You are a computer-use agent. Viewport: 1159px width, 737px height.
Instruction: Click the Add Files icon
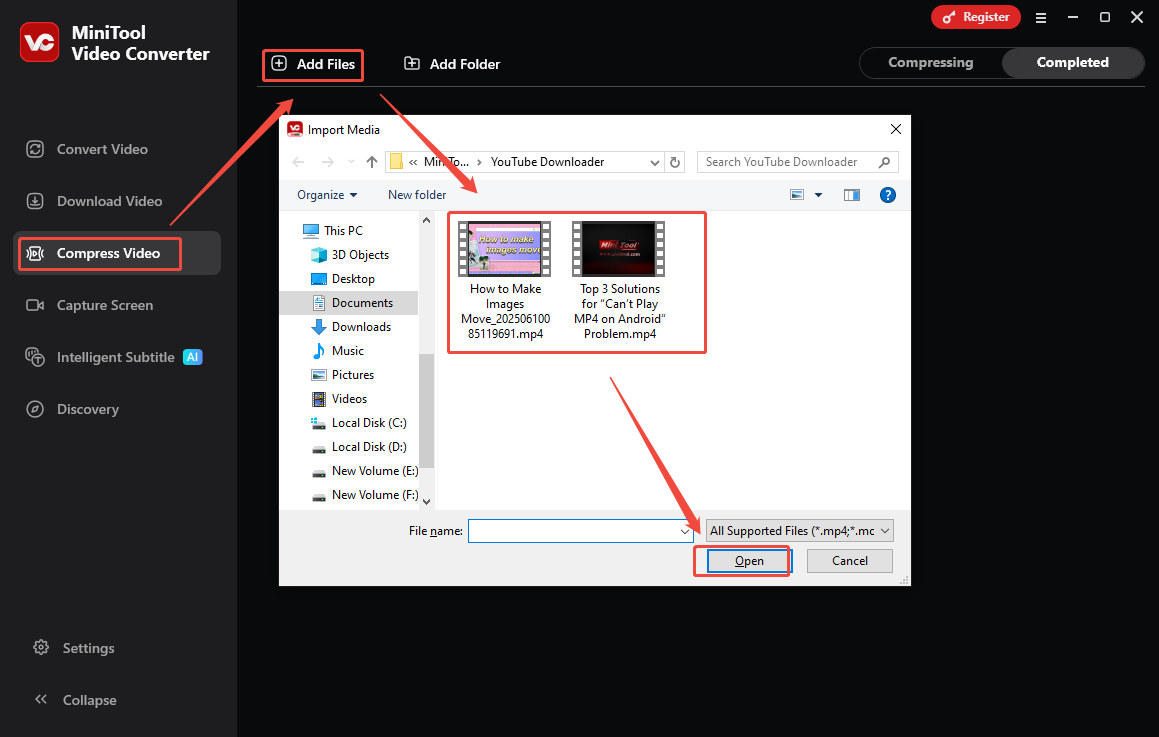pyautogui.click(x=280, y=64)
